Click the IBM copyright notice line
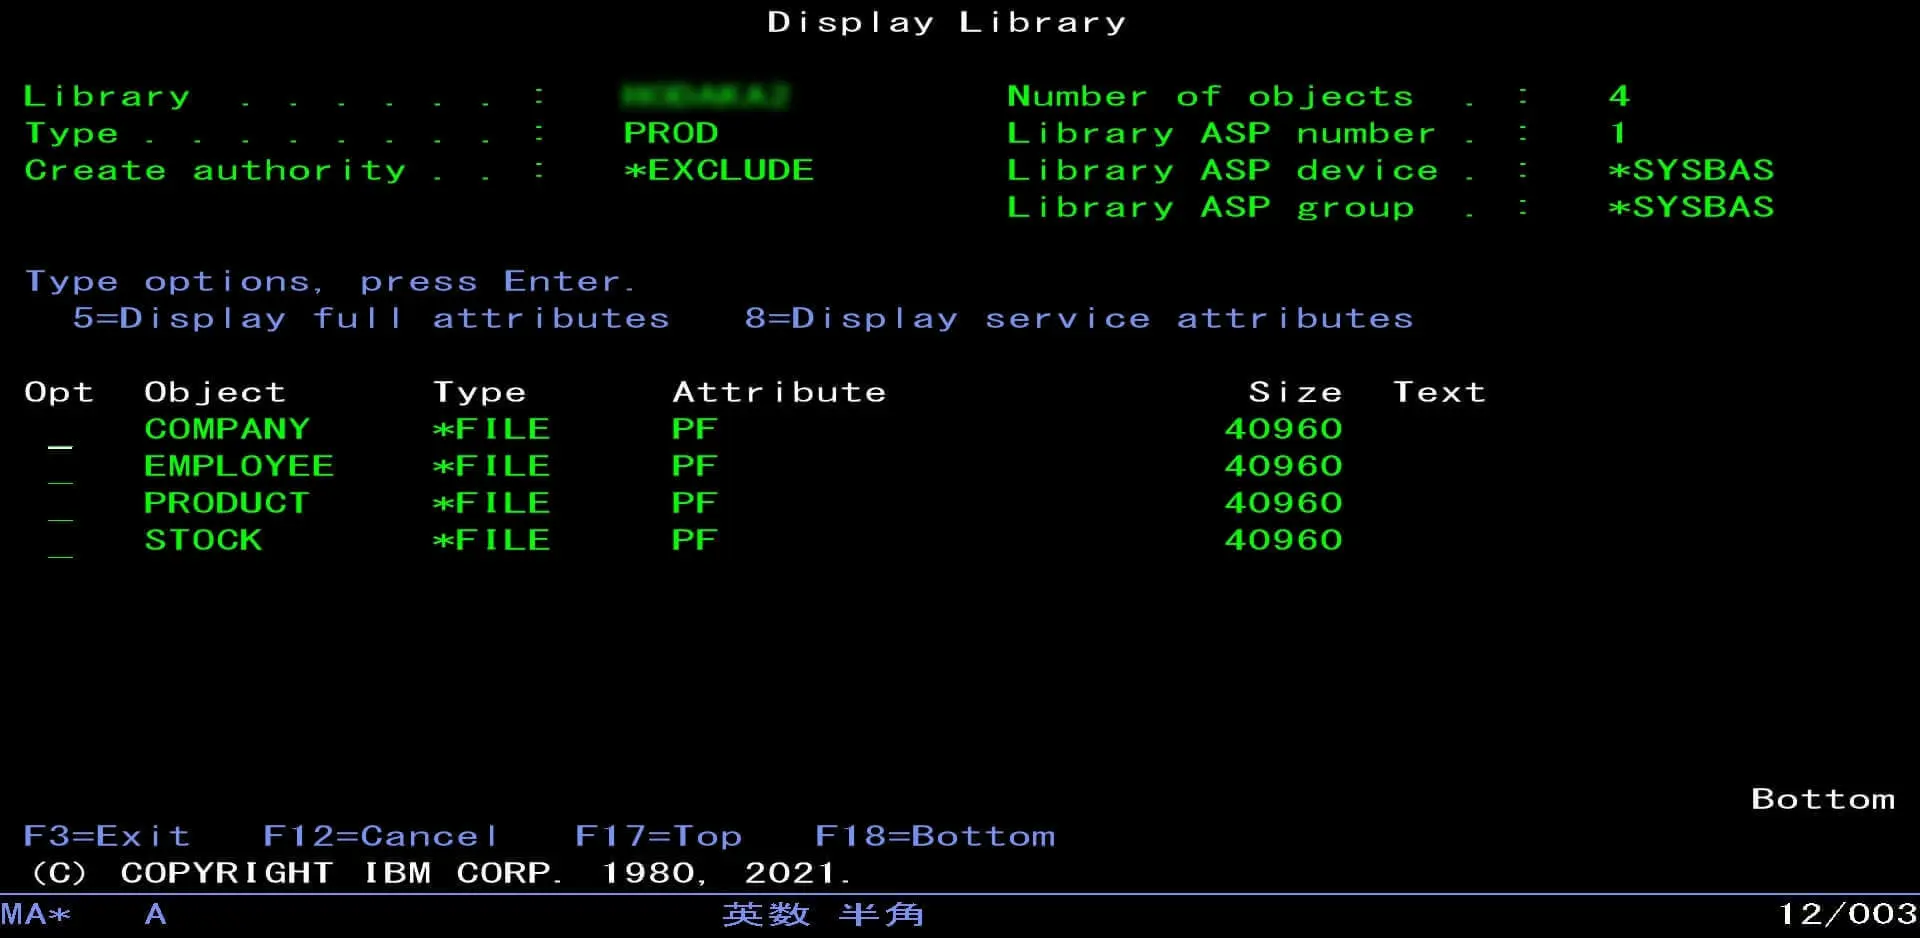Screen dimensions: 1920x938 coord(442,873)
